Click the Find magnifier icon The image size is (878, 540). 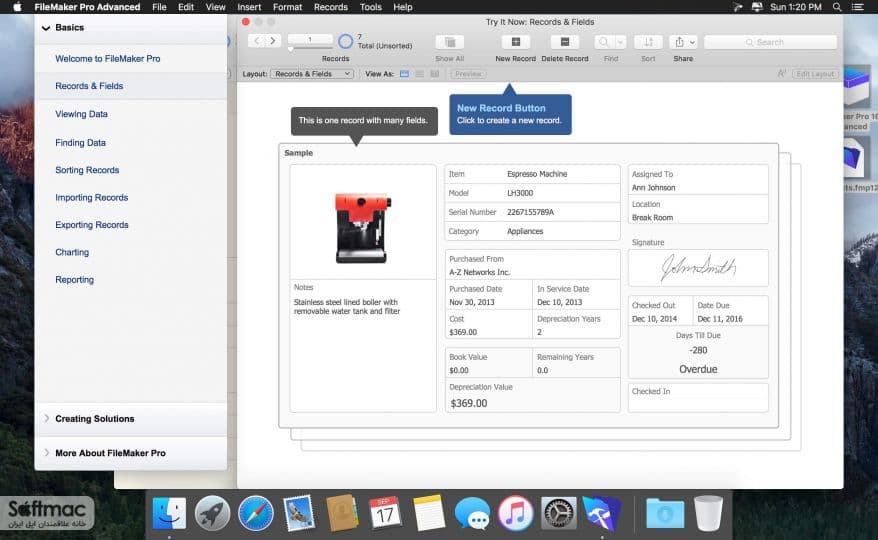[x=604, y=42]
